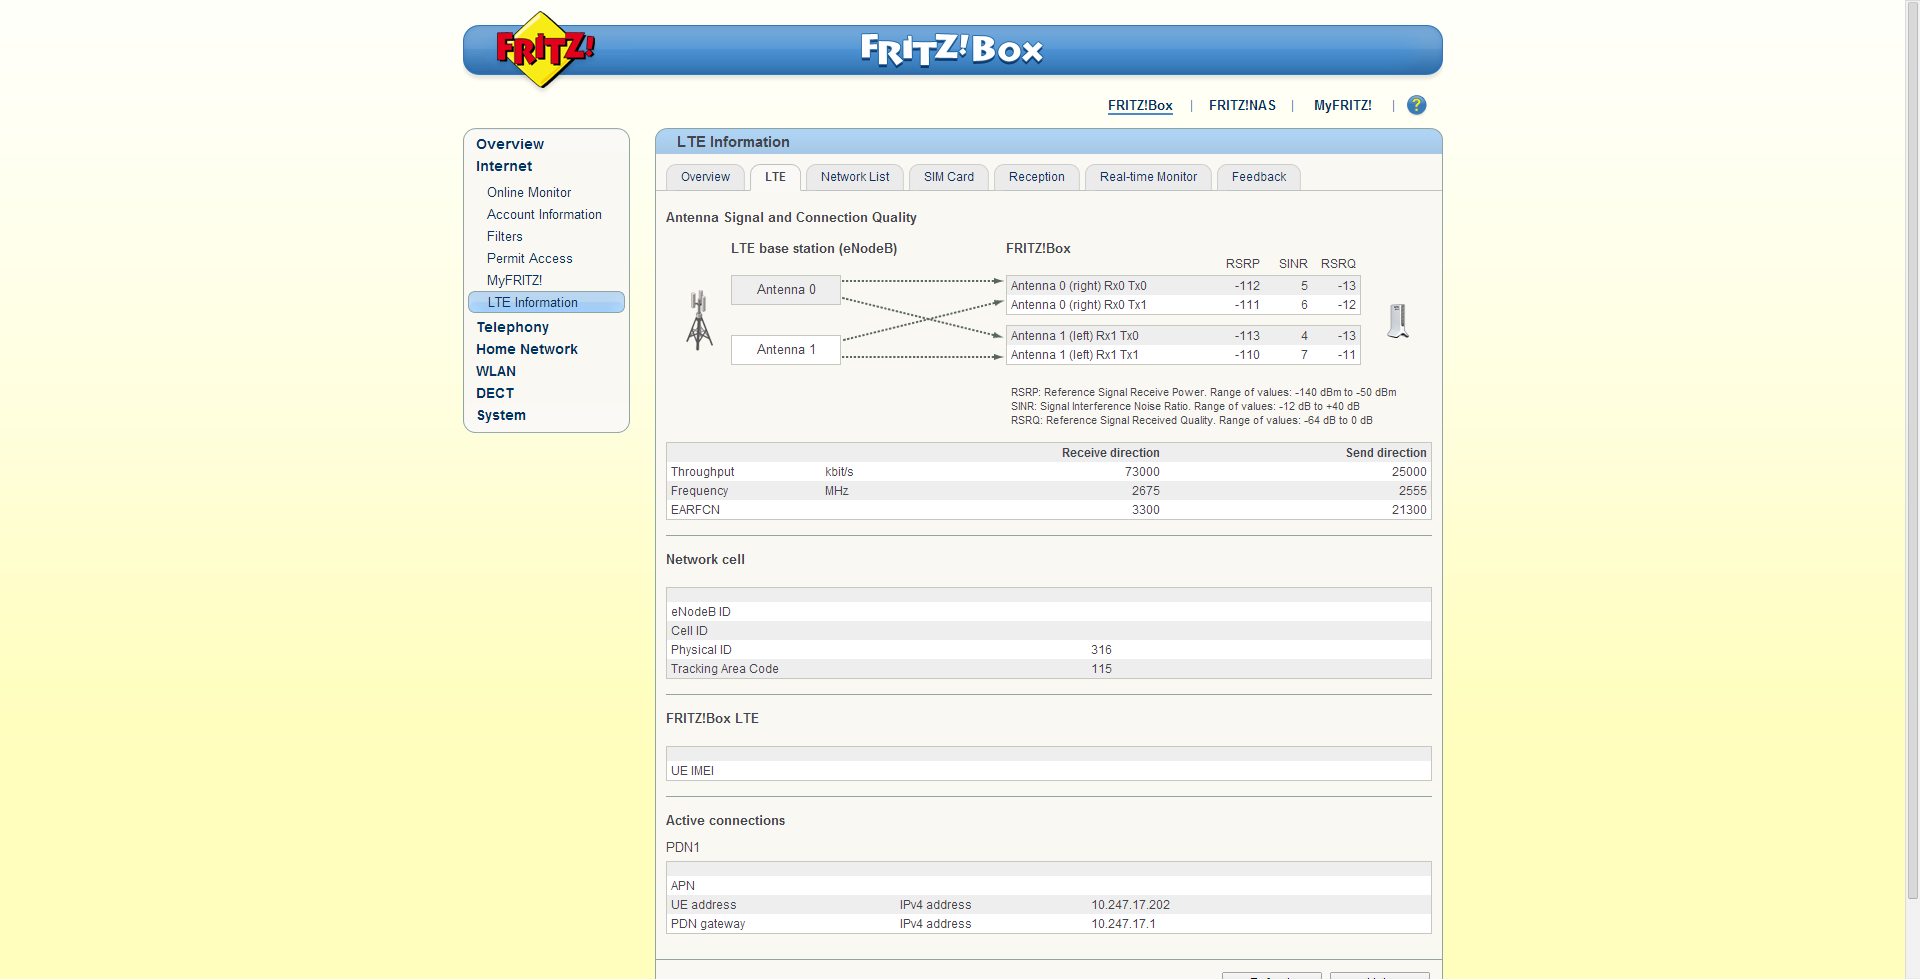Screen dimensions: 1920x979
Task: Click the Antenna 0 box
Action: pyautogui.click(x=786, y=289)
